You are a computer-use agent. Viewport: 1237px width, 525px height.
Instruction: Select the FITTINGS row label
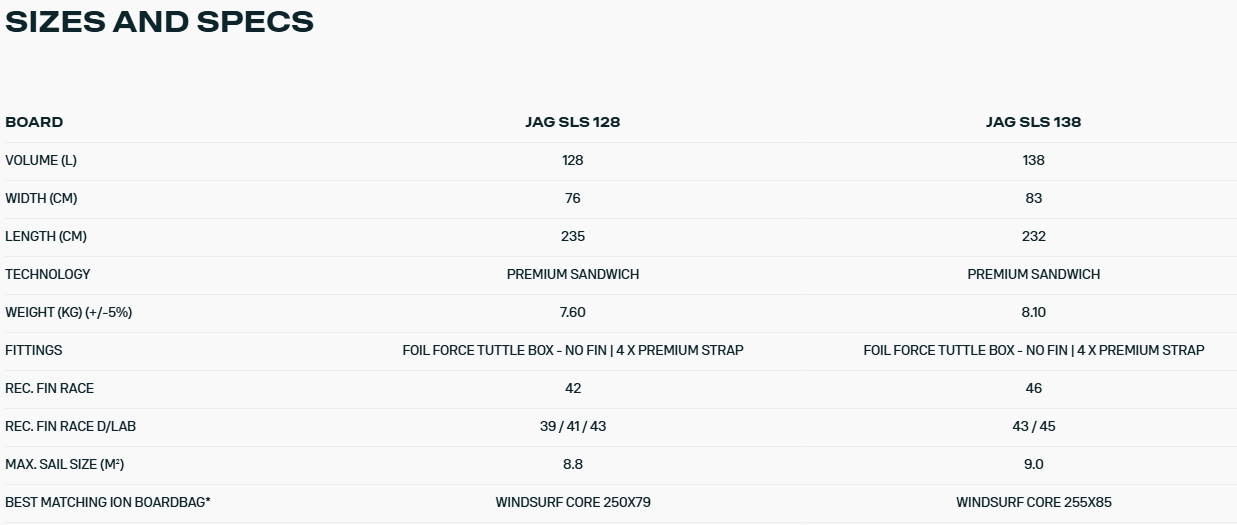[x=34, y=350]
